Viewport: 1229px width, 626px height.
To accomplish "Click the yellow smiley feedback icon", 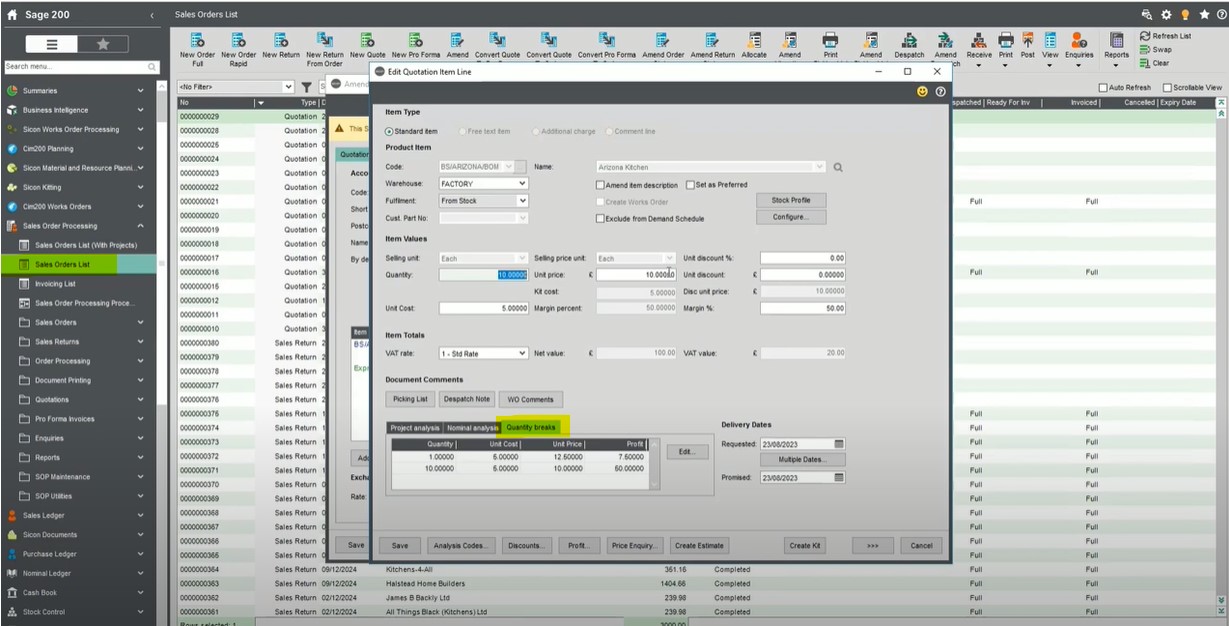I will click(x=922, y=92).
